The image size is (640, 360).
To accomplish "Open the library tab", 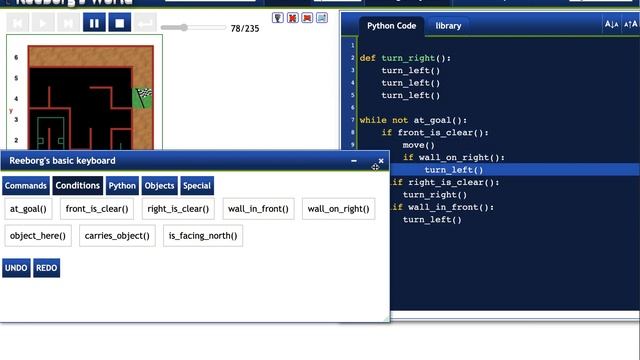I will 448,26.
